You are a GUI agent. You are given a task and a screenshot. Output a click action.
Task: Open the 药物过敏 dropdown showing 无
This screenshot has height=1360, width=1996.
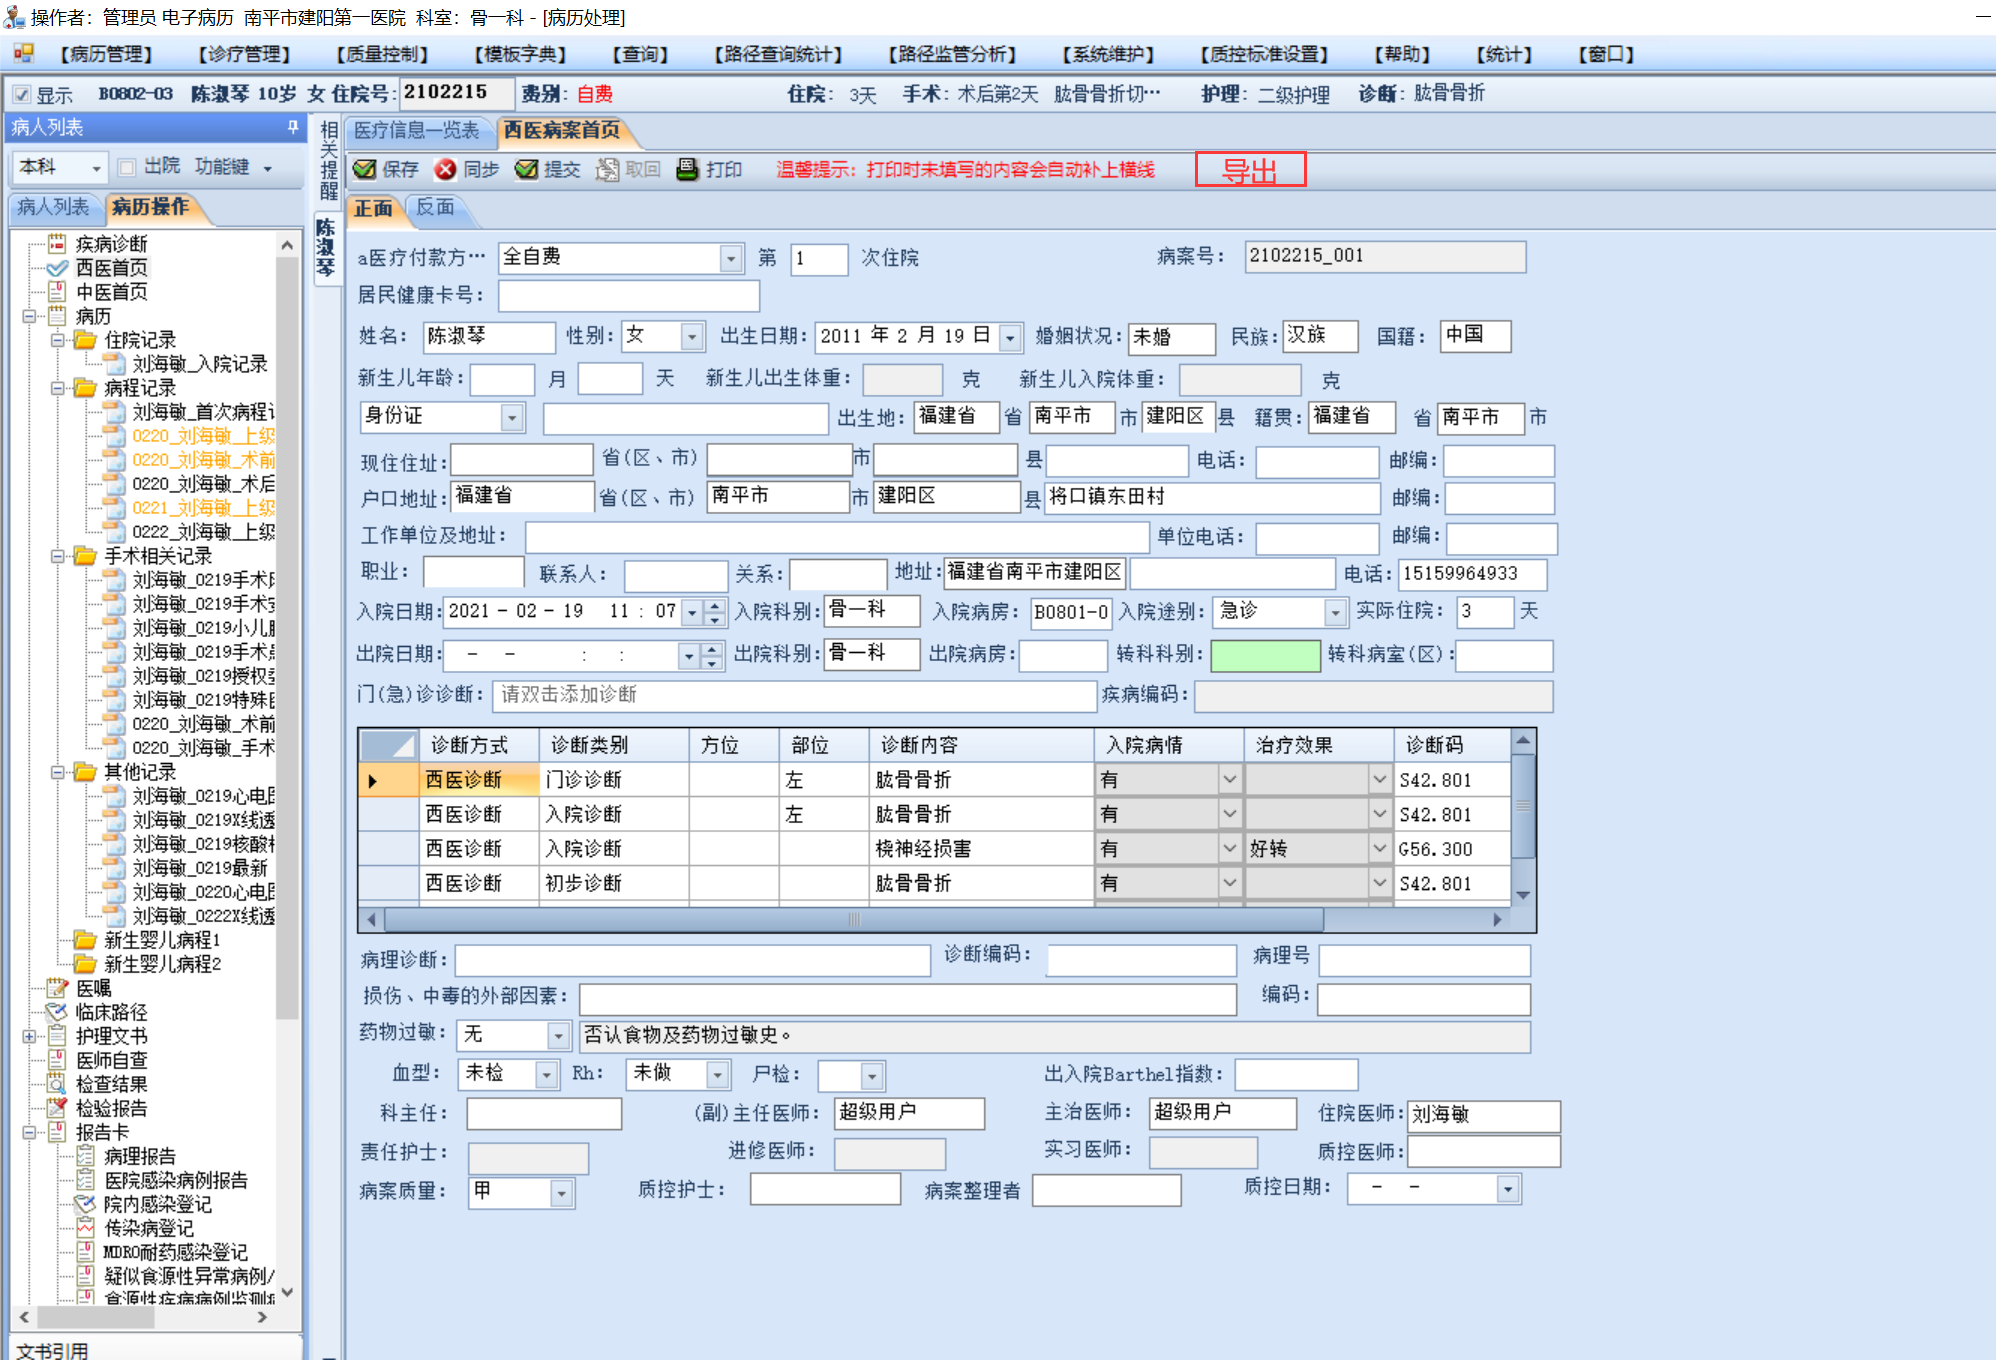tap(559, 1035)
